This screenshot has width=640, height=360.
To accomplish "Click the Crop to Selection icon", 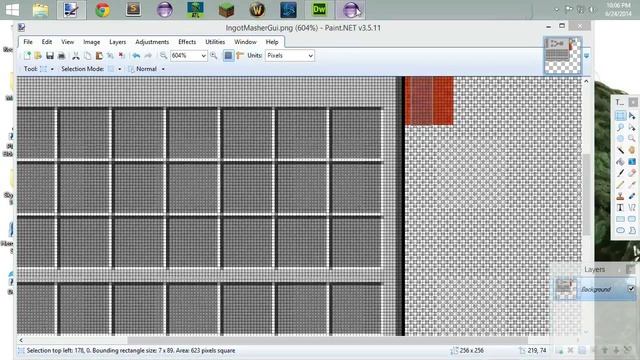I will click(110, 56).
